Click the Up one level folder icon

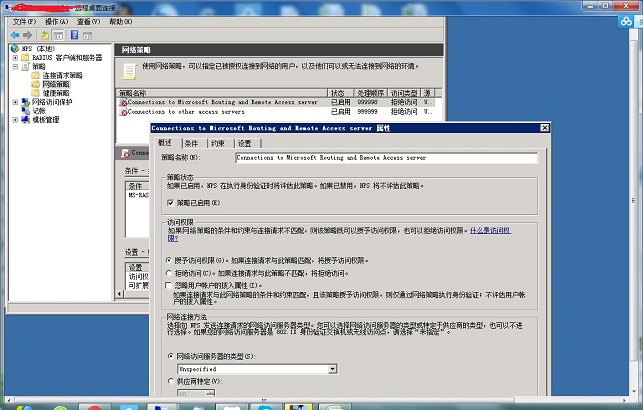45,34
